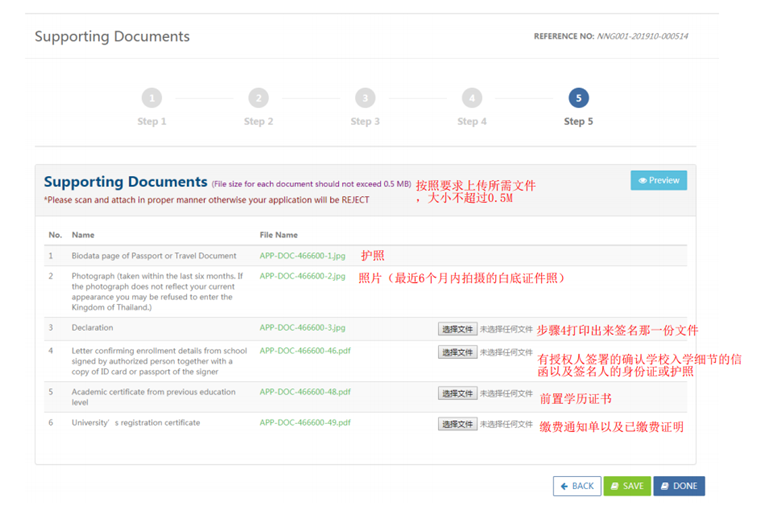Screen dimensions: 760x509
Task: Open file APP-DOC-466600-49.pdf
Action: coord(305,422)
